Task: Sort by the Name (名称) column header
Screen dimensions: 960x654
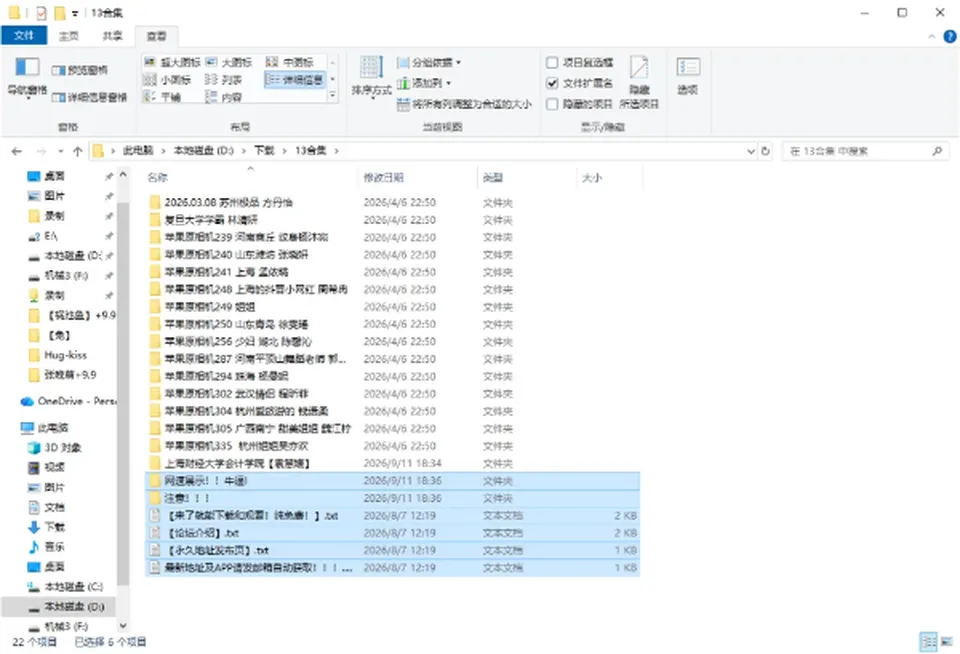Action: [x=251, y=178]
